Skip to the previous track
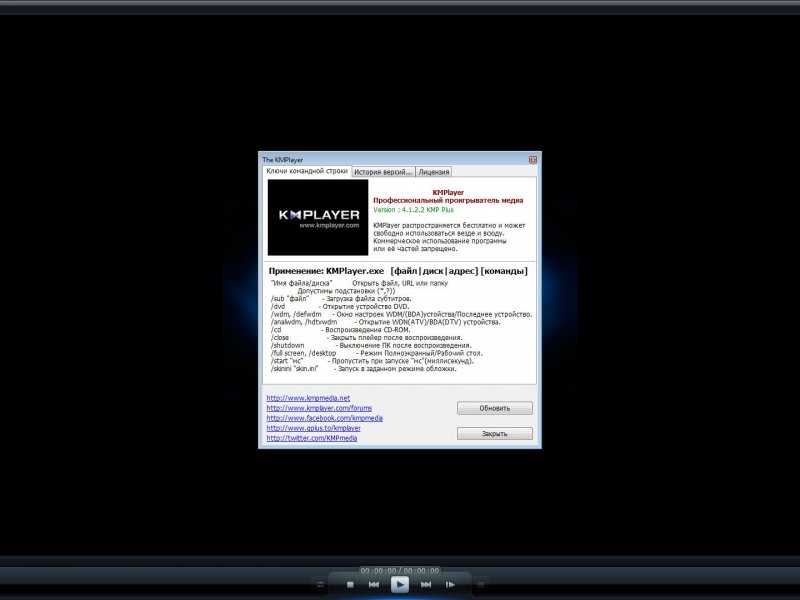This screenshot has height=600, width=800. pos(374,585)
